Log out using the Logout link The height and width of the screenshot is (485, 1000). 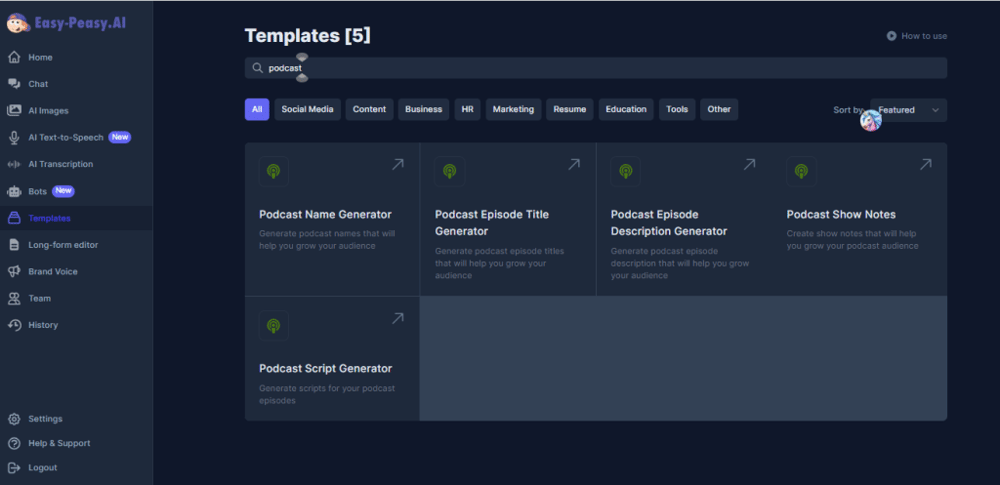pos(42,468)
